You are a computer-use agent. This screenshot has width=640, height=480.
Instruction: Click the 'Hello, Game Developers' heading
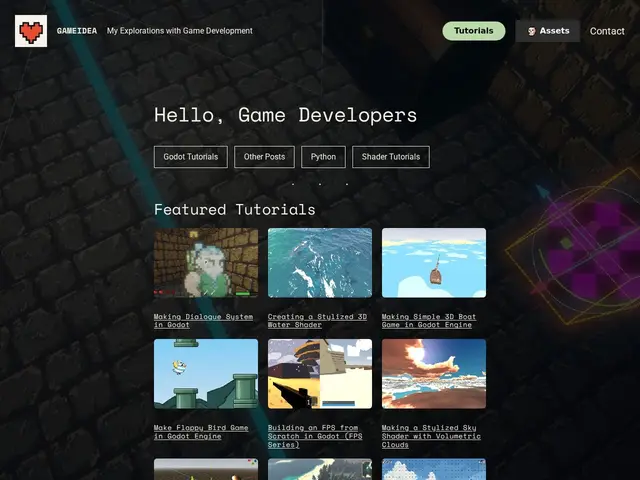pos(285,115)
